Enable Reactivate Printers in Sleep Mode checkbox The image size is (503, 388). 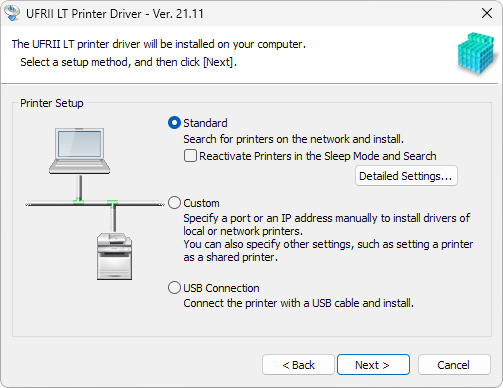(x=190, y=156)
